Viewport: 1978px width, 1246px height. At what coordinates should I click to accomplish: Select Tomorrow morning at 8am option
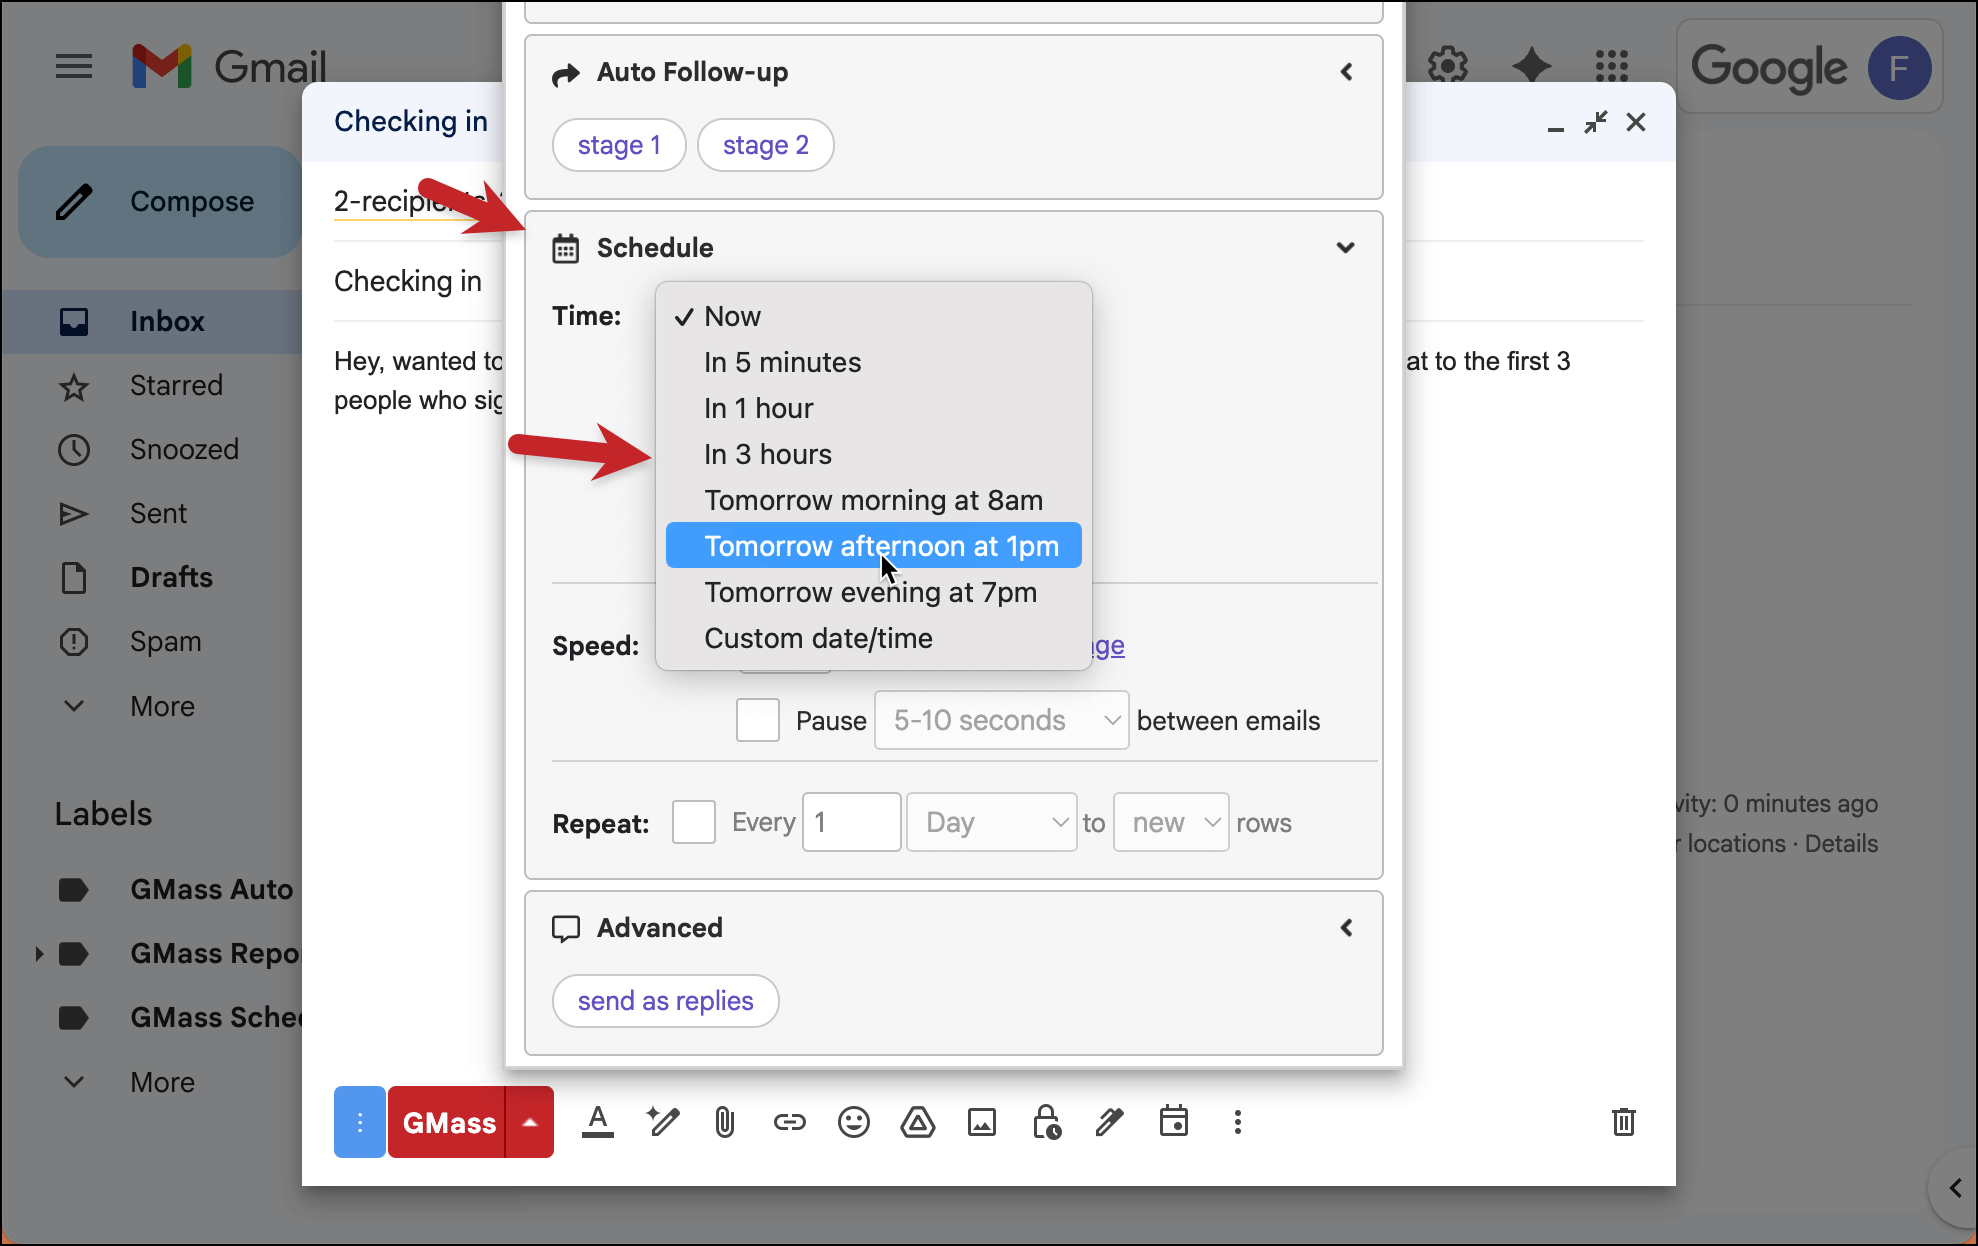pyautogui.click(x=873, y=500)
